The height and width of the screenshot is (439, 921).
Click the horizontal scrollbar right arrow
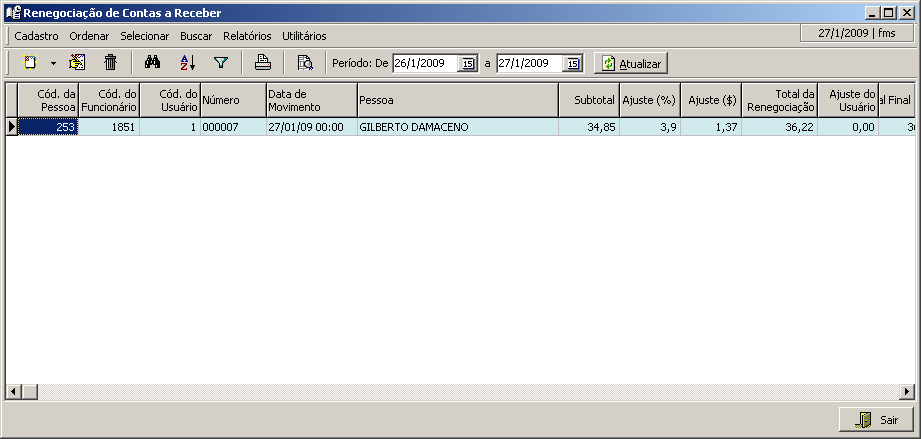pos(906,391)
